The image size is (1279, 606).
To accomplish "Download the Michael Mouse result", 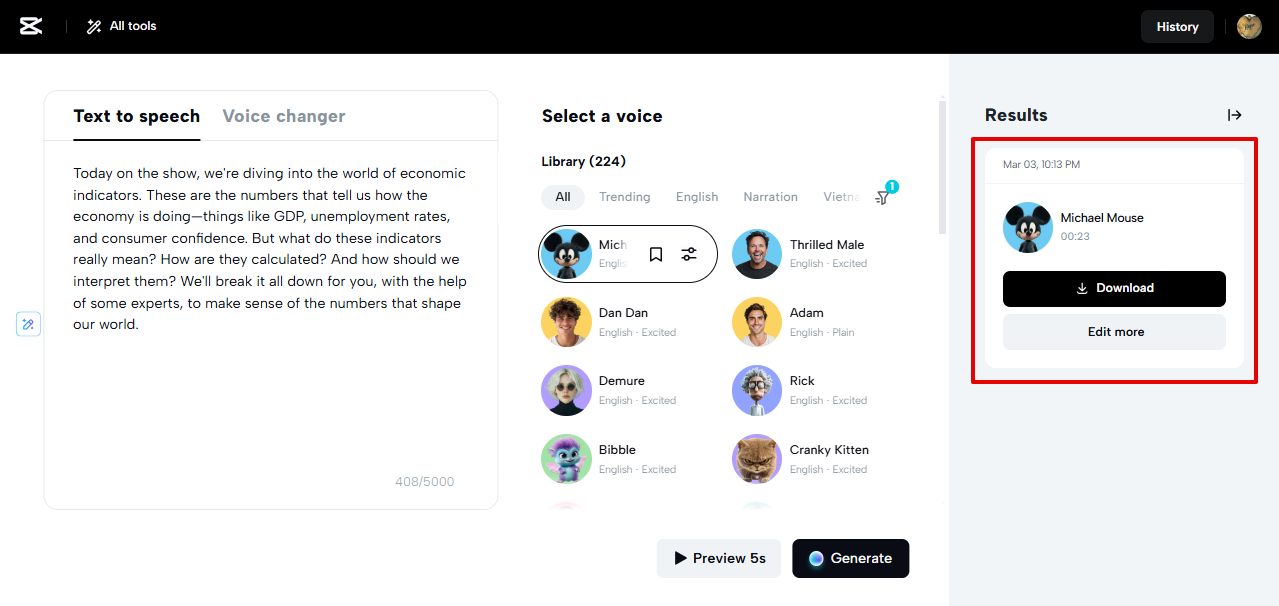I will click(1114, 288).
